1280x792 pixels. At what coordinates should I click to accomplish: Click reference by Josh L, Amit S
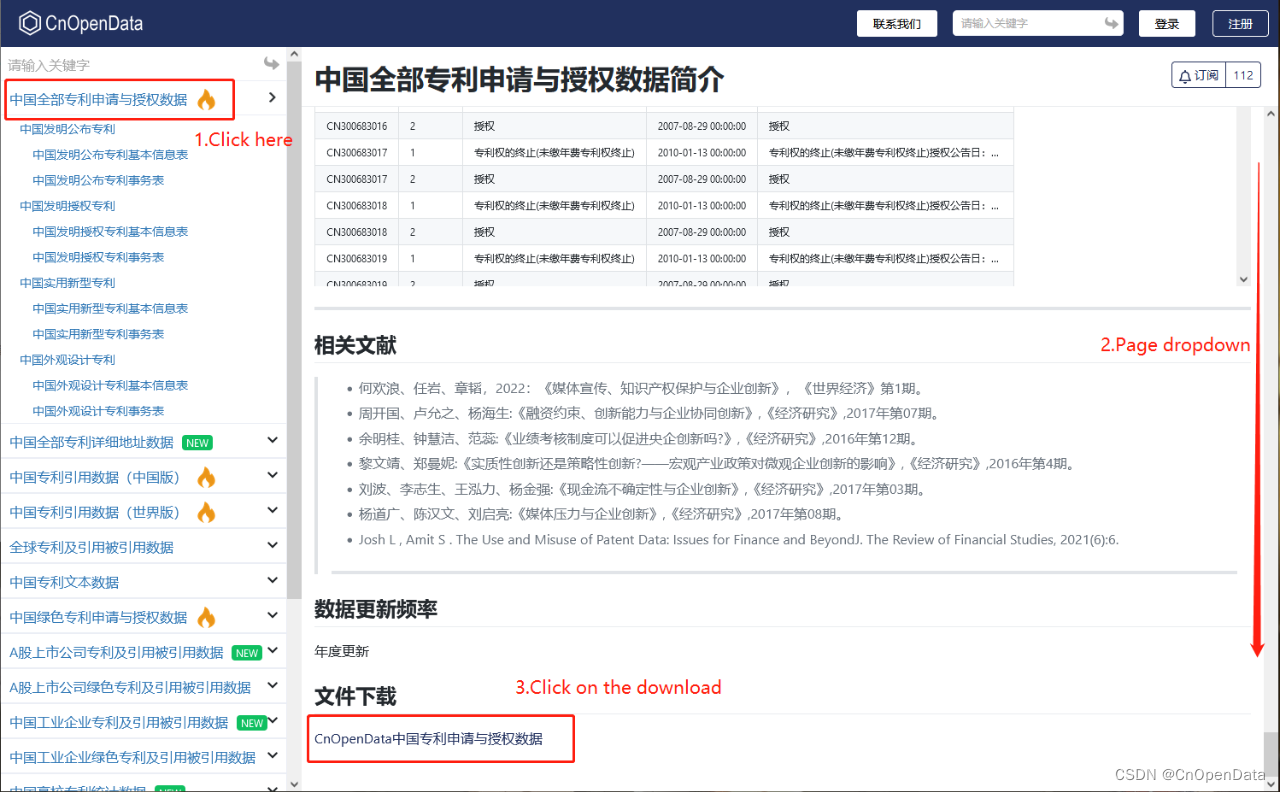[738, 540]
